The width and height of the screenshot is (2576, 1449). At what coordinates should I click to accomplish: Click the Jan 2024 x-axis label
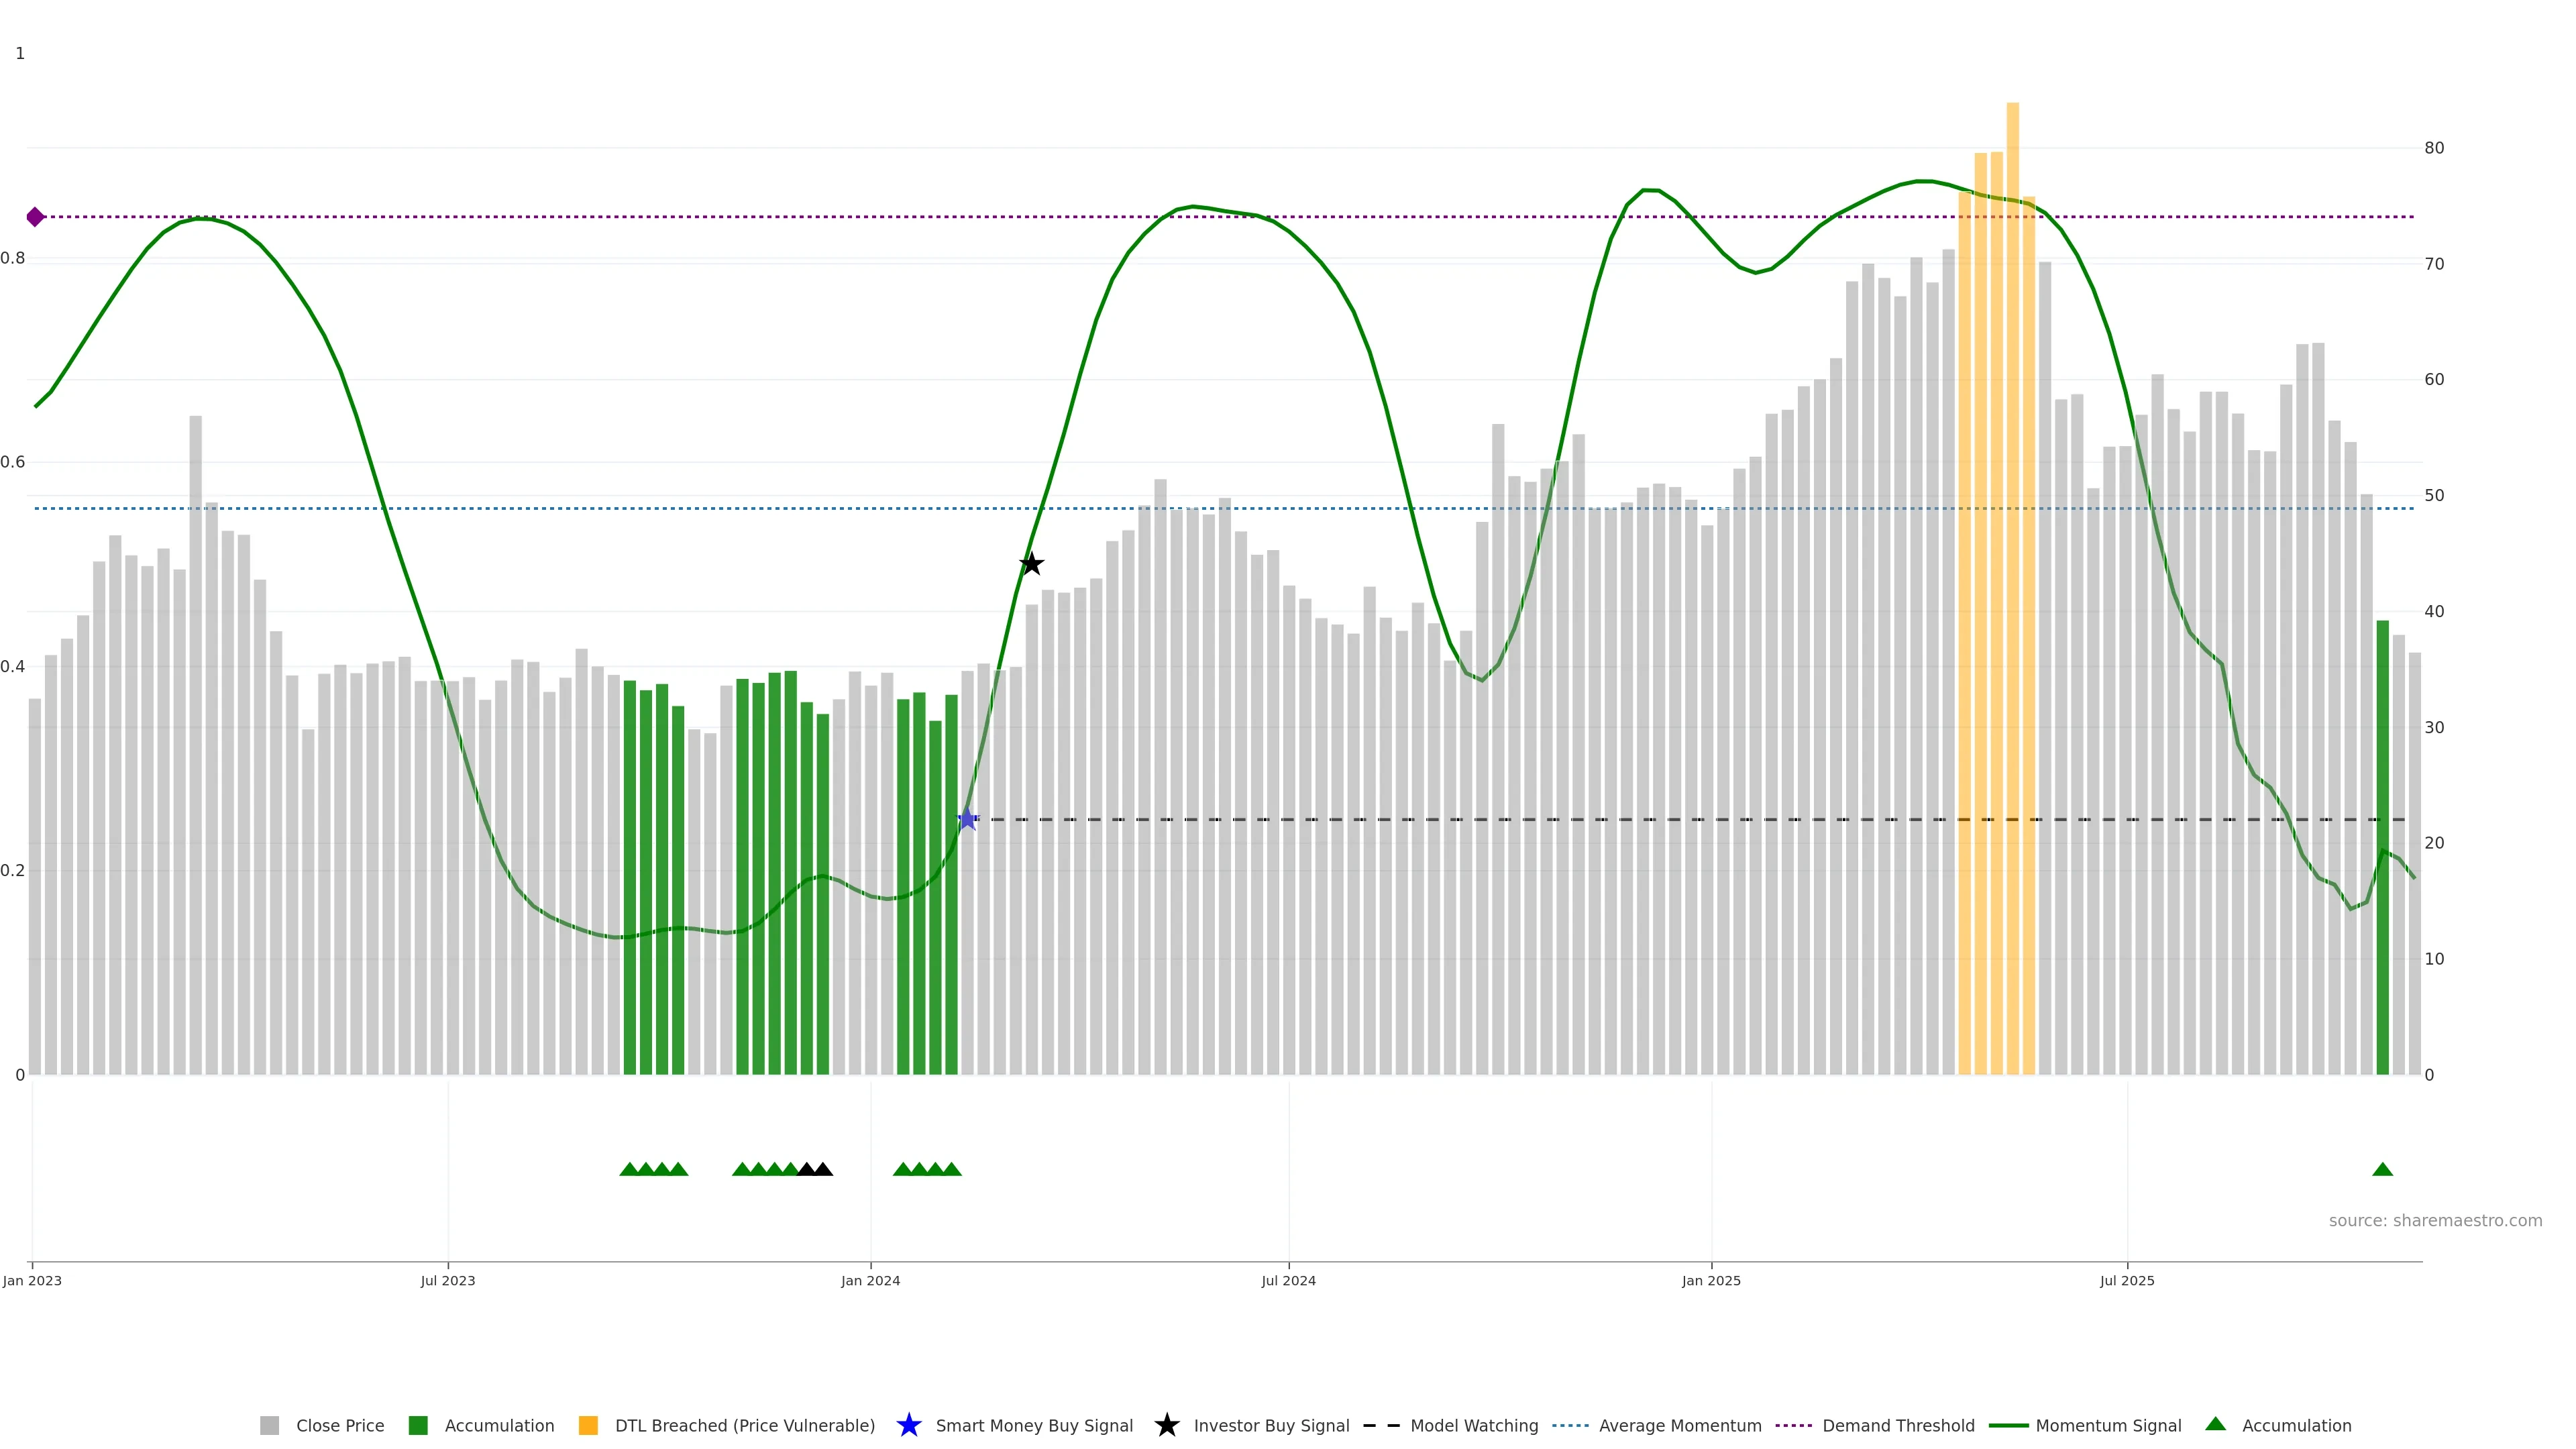click(x=870, y=1280)
